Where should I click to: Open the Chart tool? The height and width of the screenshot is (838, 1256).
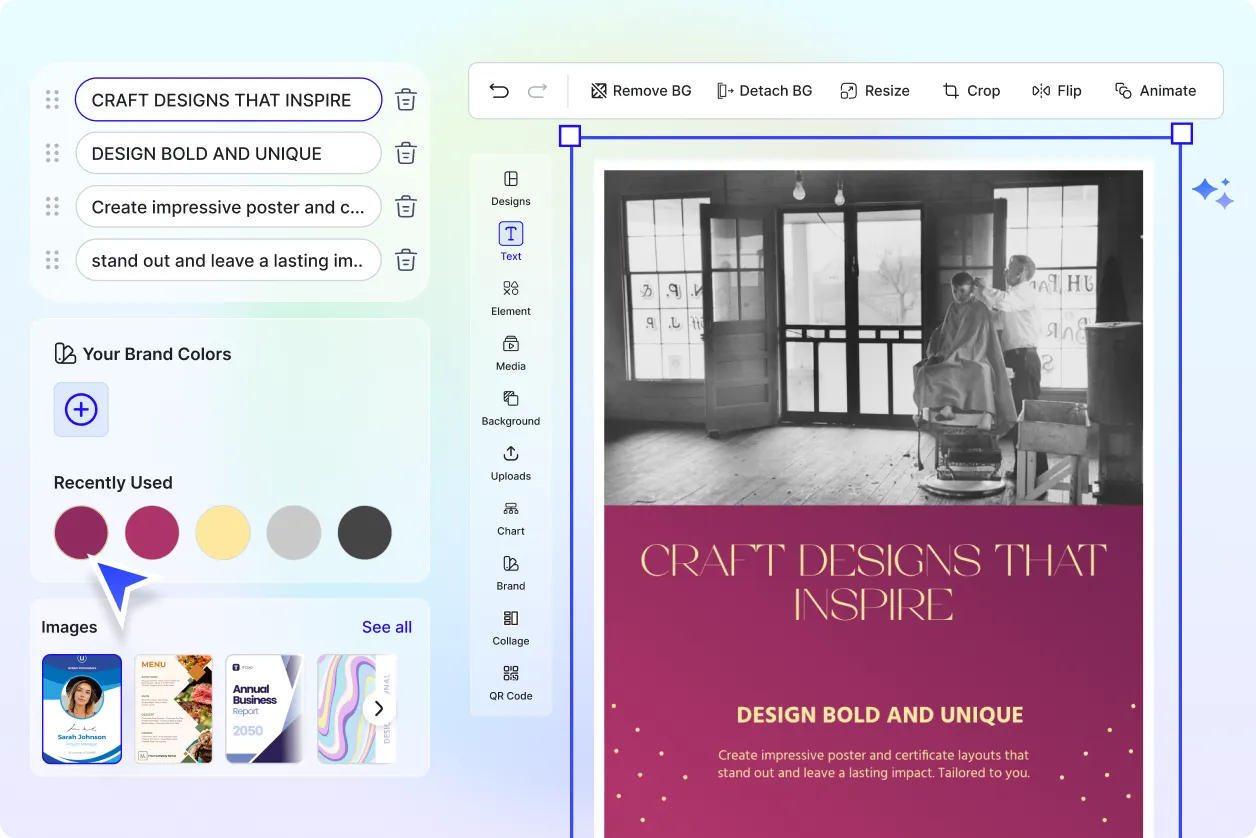(511, 517)
